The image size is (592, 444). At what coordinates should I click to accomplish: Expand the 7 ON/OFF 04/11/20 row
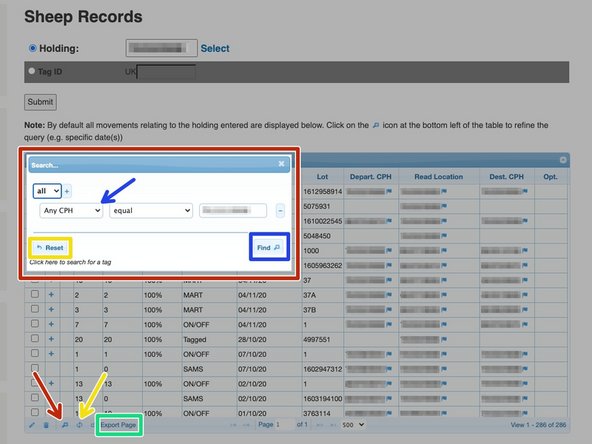(51, 324)
